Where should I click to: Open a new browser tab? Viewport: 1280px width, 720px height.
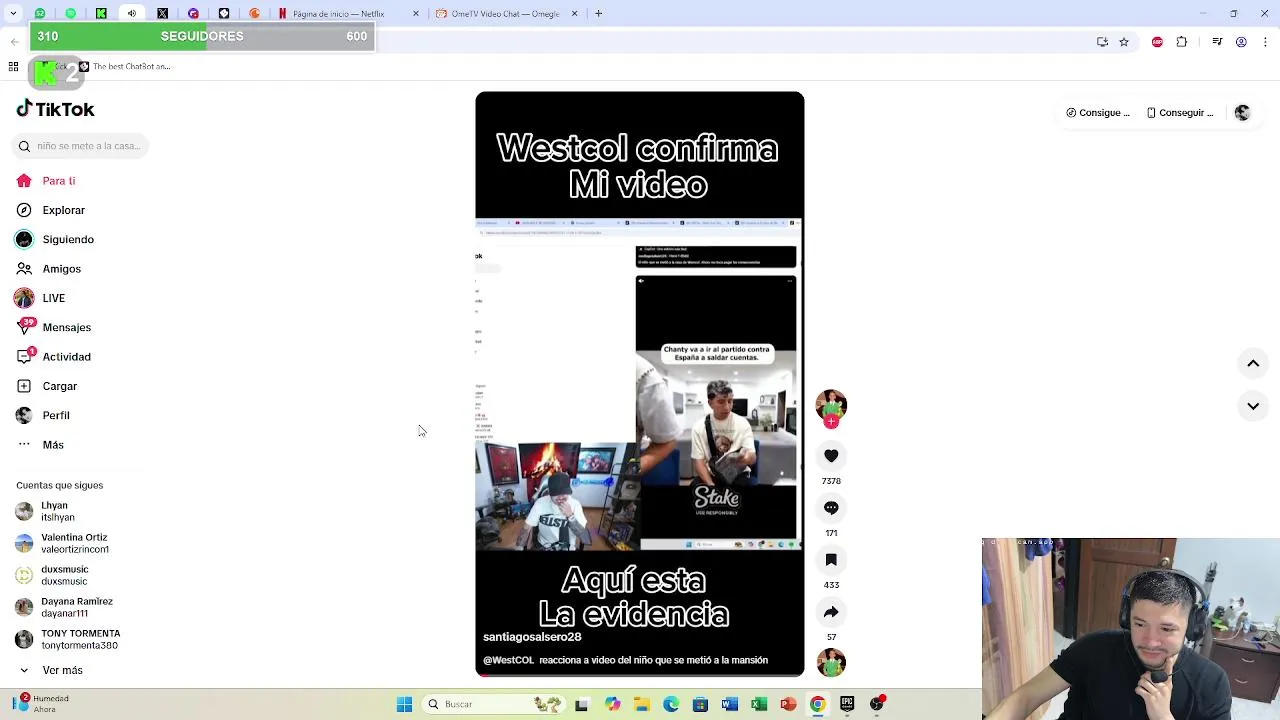pyautogui.click(x=598, y=14)
